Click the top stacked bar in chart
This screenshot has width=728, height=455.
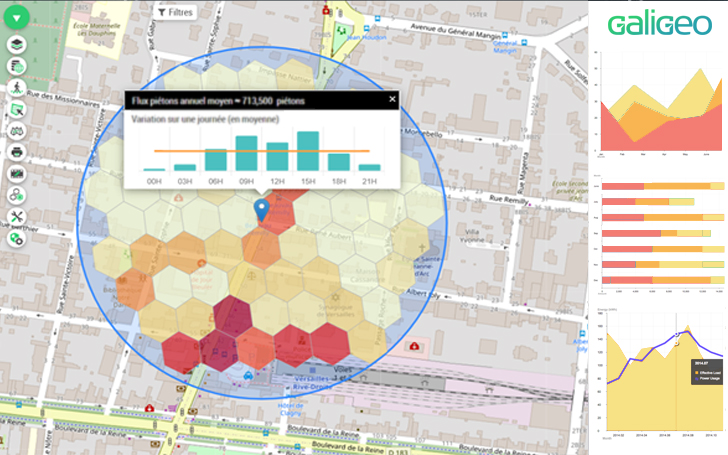[663, 186]
